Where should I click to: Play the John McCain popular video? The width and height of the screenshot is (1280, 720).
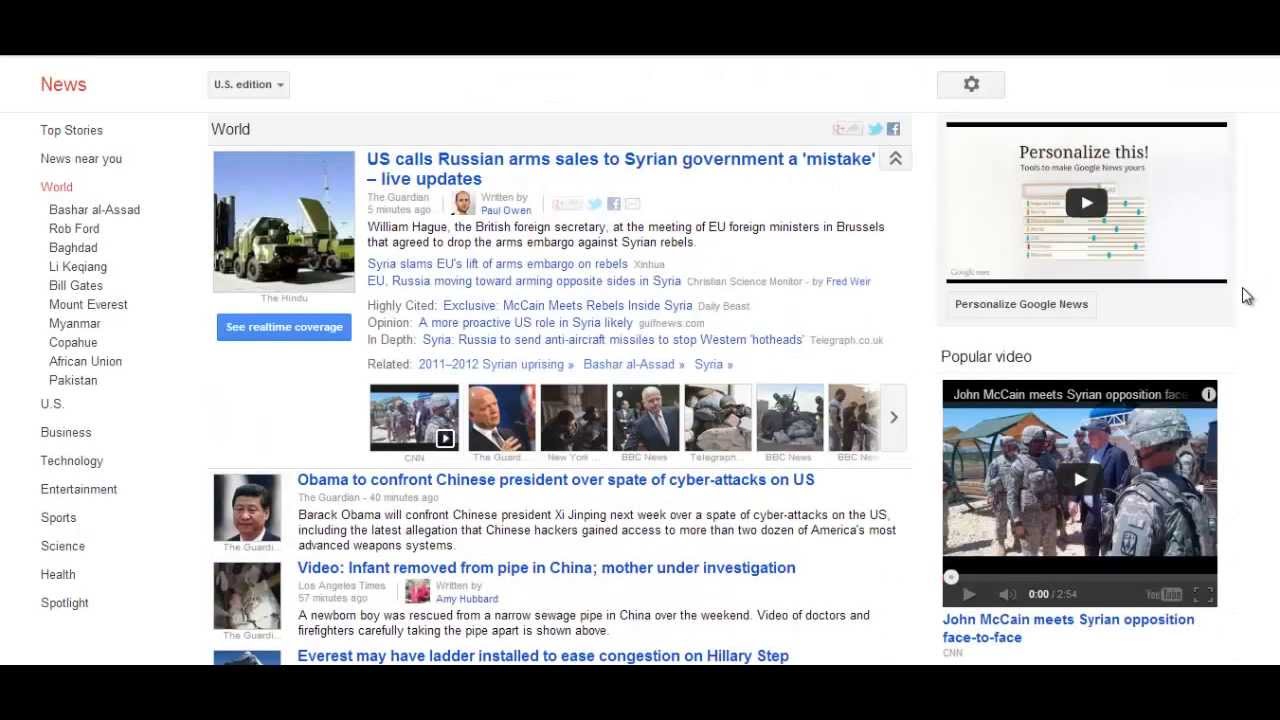(1080, 479)
